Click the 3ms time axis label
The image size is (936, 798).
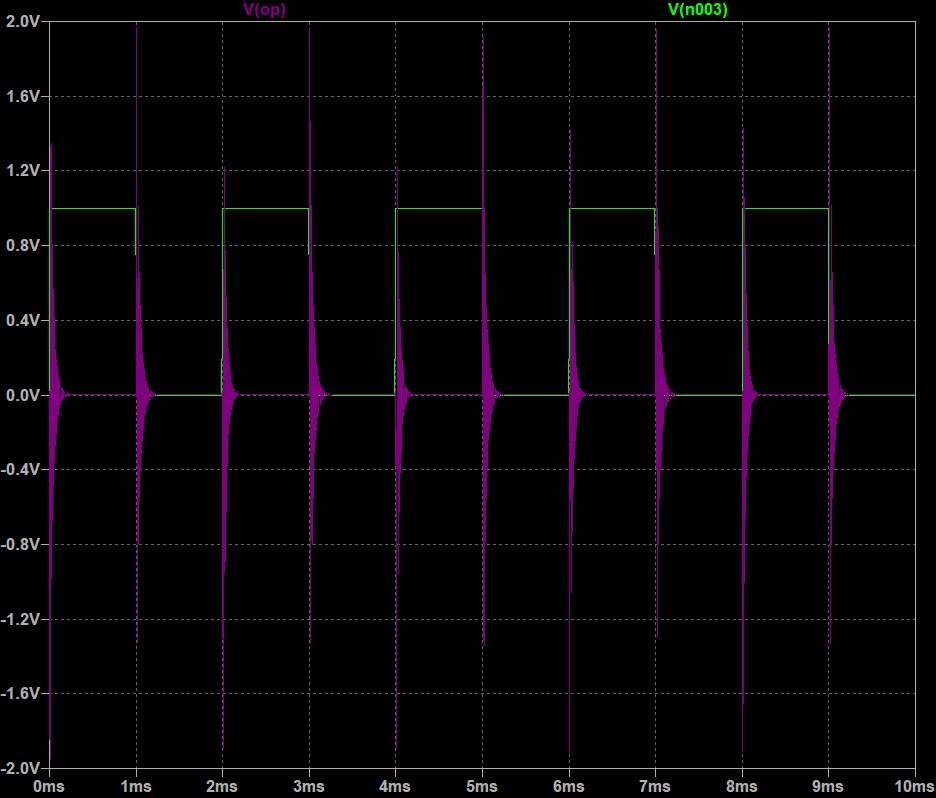(309, 786)
